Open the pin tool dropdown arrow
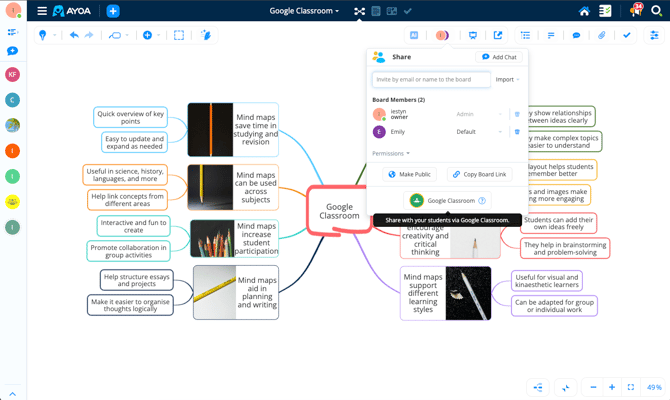Viewport: 670px width, 400px height. click(55, 35)
